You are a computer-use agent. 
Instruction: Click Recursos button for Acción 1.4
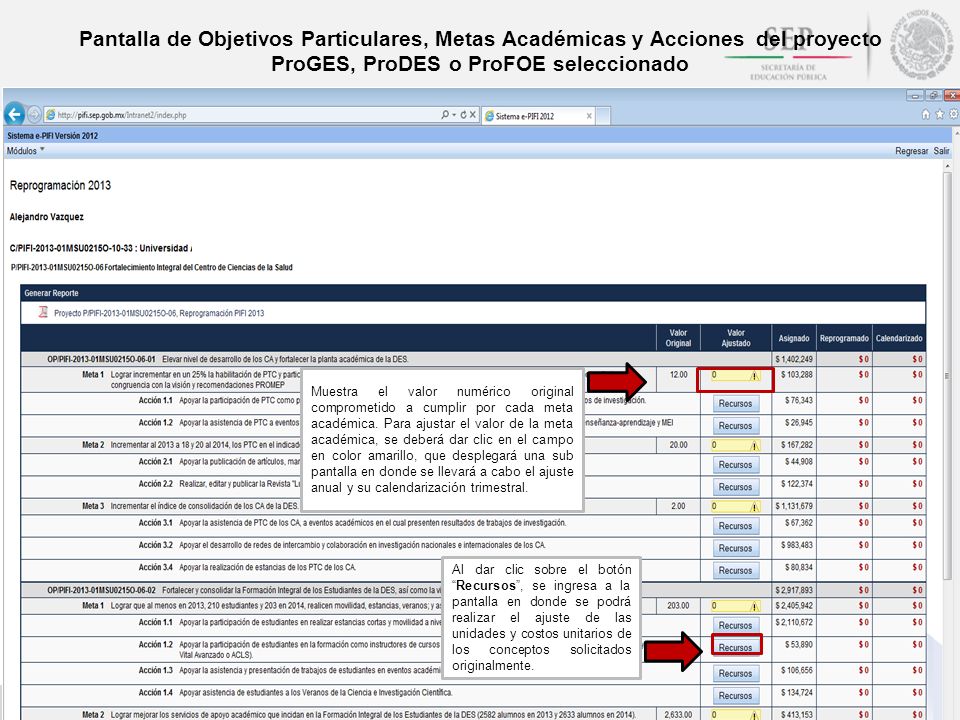coord(735,696)
